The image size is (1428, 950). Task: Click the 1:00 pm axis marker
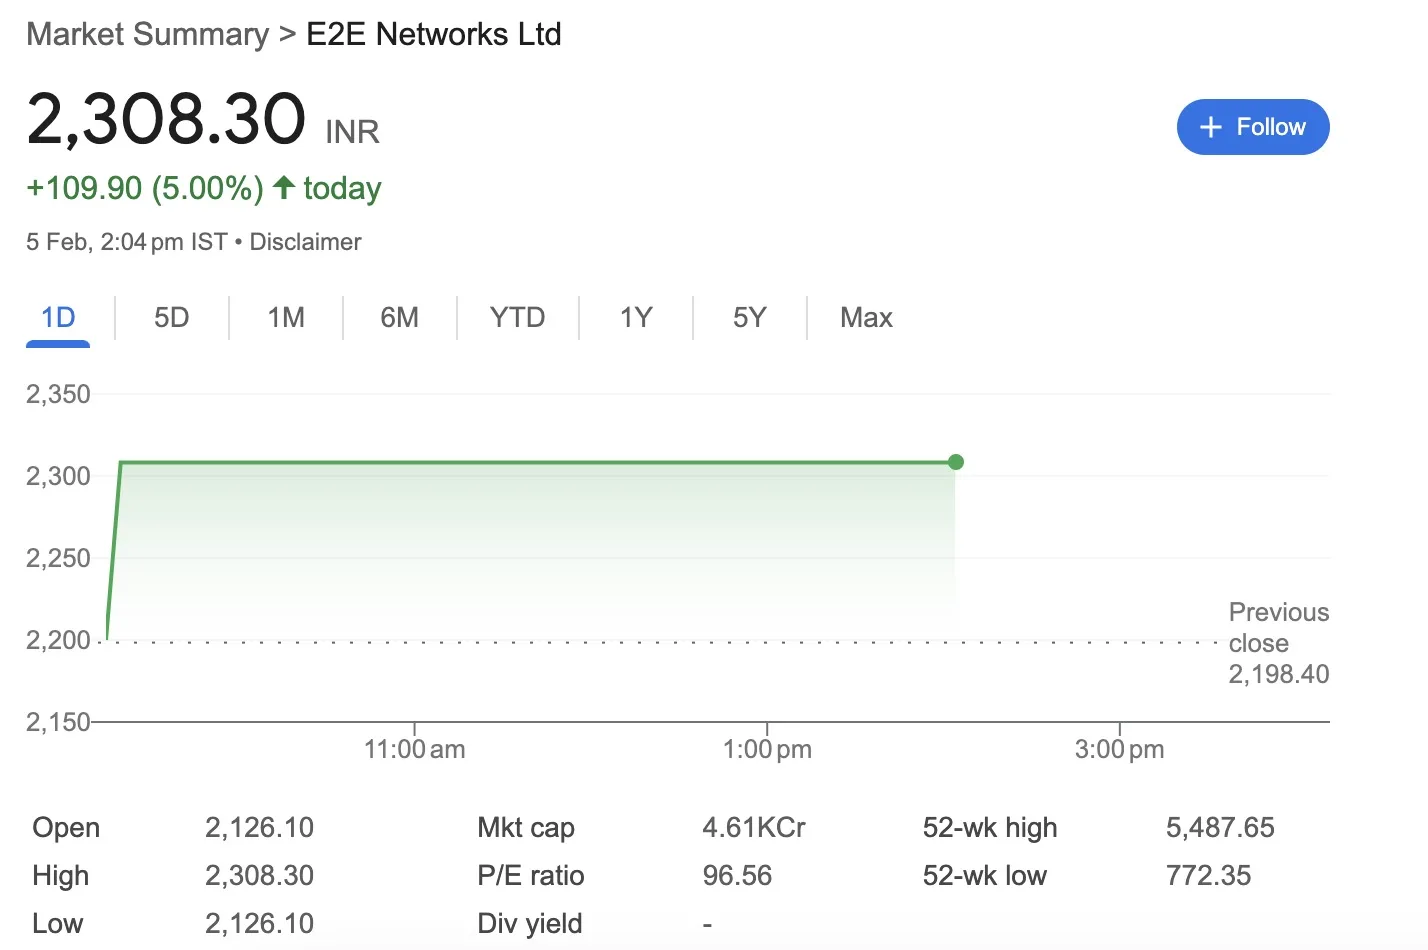[x=767, y=749]
